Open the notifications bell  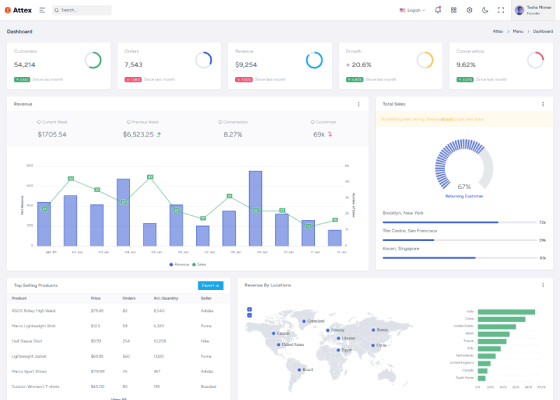click(438, 10)
